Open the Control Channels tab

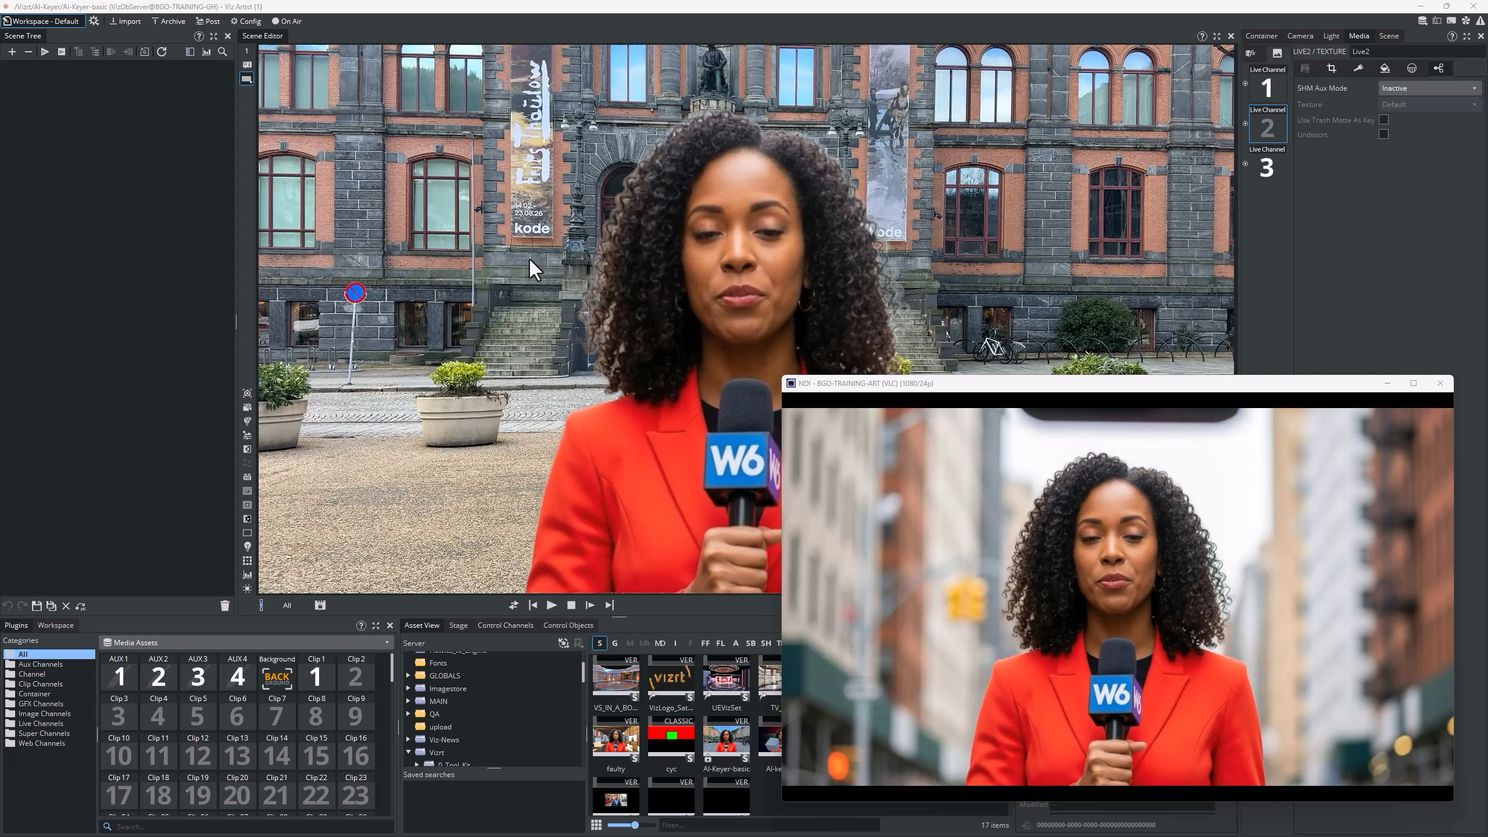pos(505,626)
